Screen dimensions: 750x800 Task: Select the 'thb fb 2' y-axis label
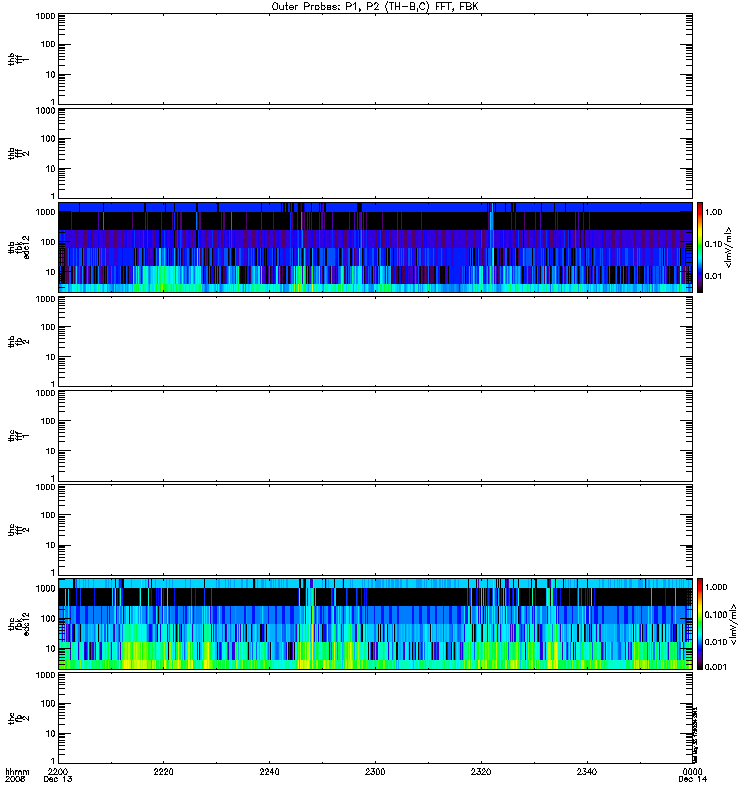(x=19, y=341)
